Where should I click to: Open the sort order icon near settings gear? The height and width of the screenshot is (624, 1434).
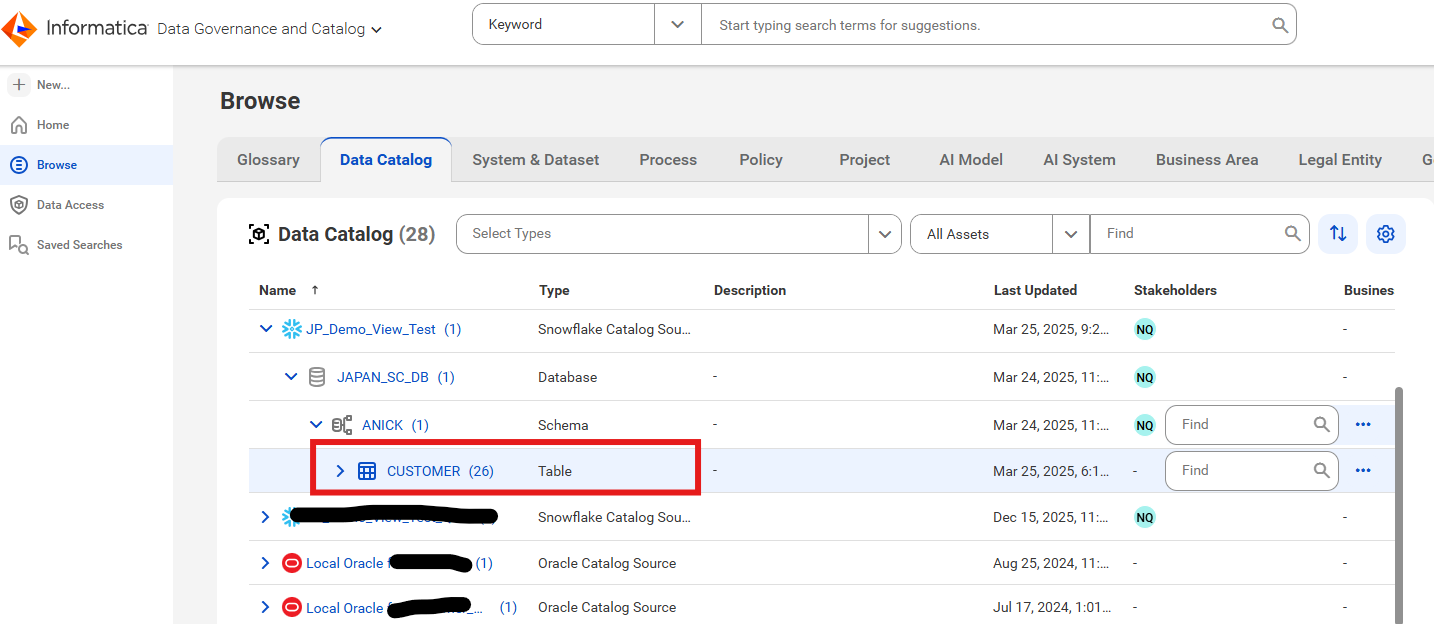[x=1338, y=233]
